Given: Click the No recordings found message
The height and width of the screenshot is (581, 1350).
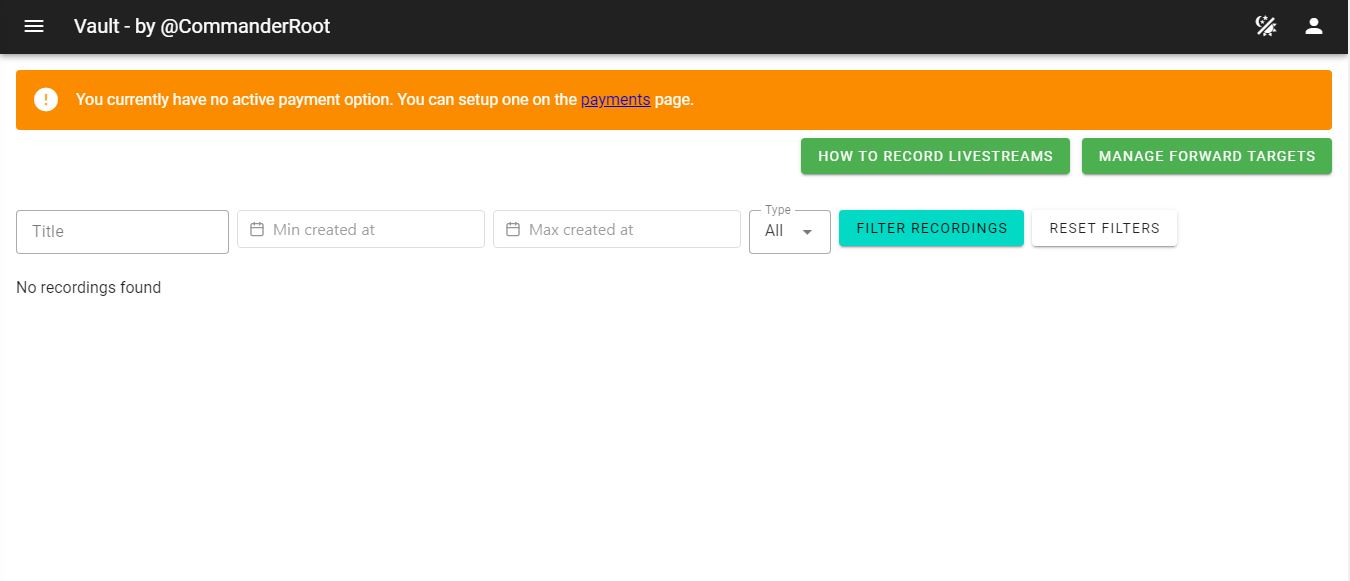Looking at the screenshot, I should (88, 287).
